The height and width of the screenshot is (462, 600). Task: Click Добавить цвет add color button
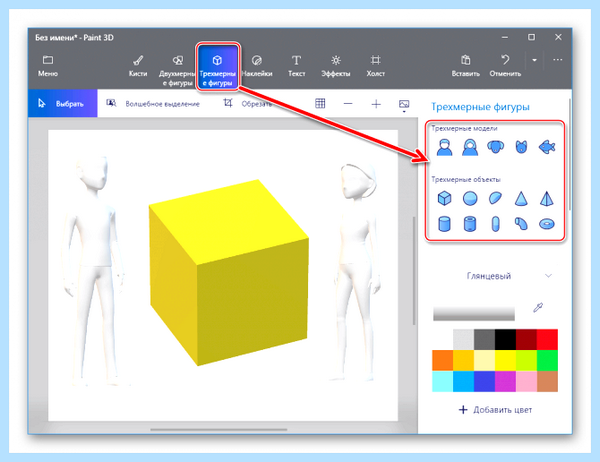click(x=495, y=410)
